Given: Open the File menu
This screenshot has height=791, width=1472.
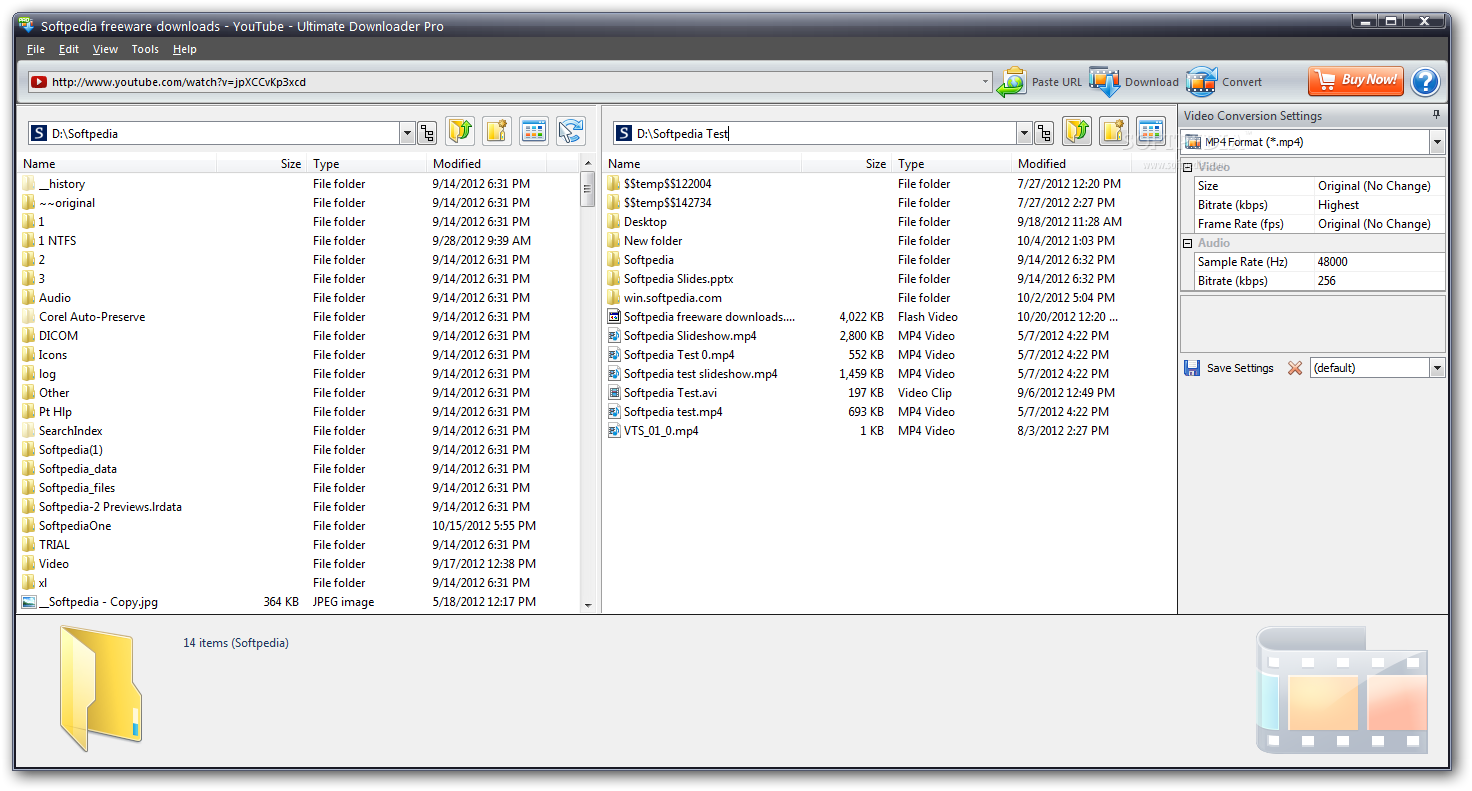Looking at the screenshot, I should pyautogui.click(x=36, y=49).
